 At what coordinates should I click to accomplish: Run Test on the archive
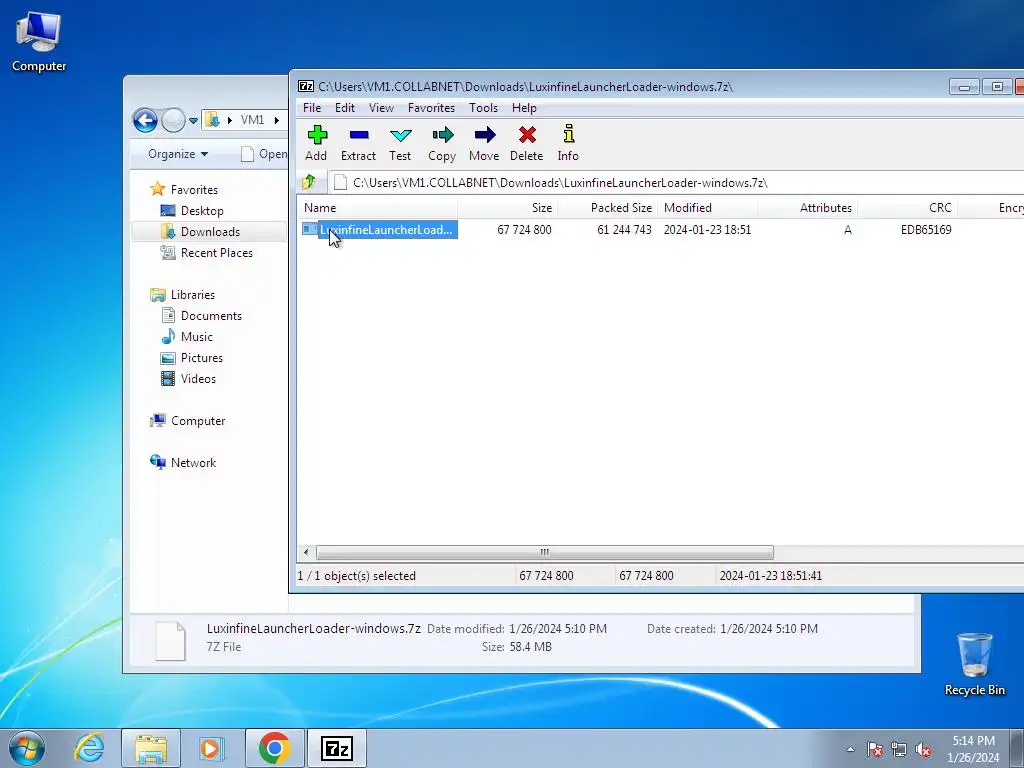[x=400, y=135]
